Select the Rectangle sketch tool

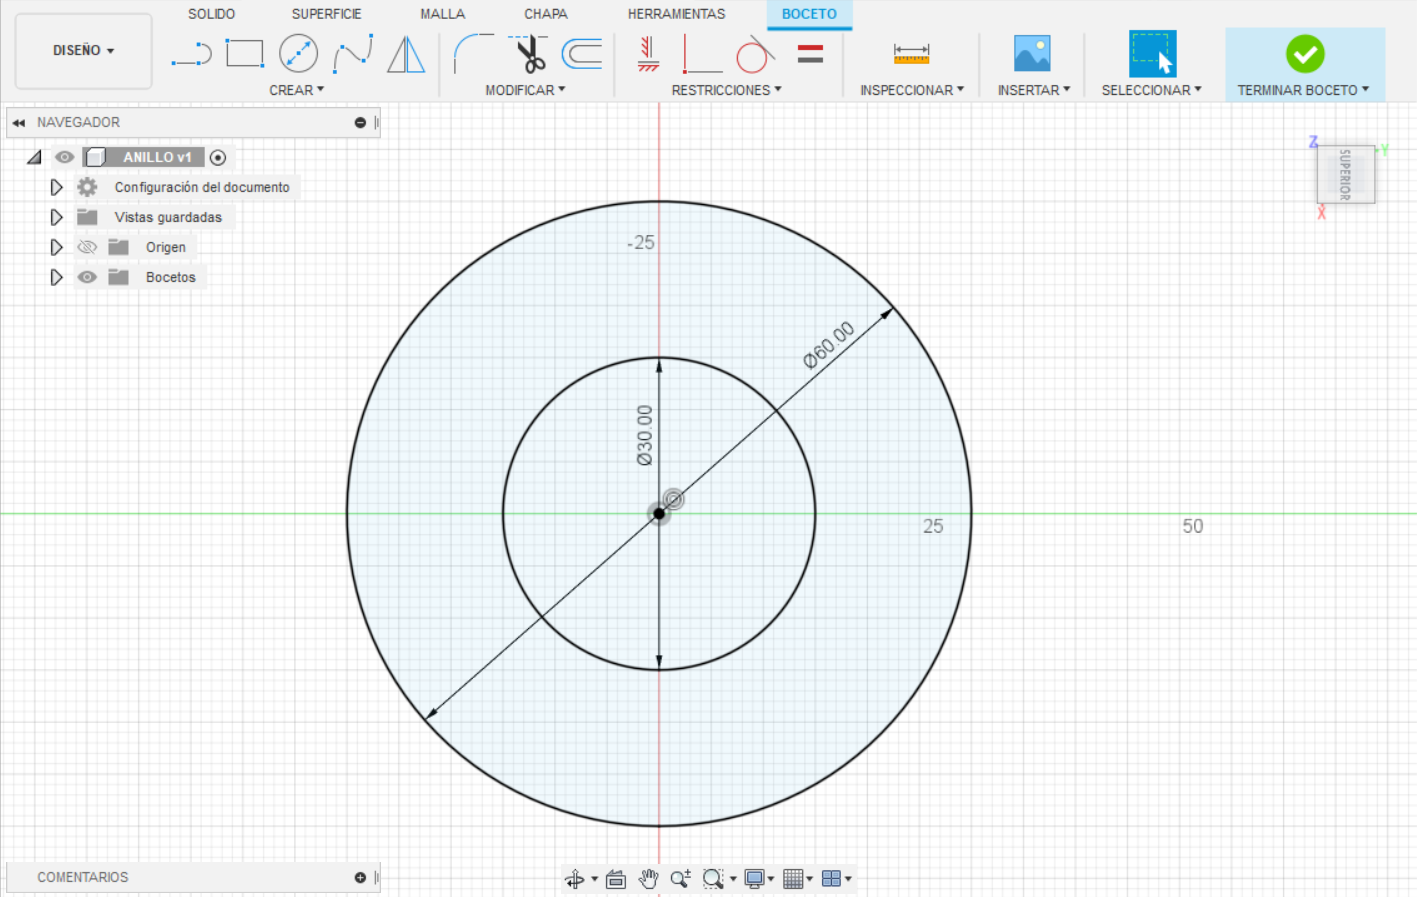pyautogui.click(x=244, y=53)
